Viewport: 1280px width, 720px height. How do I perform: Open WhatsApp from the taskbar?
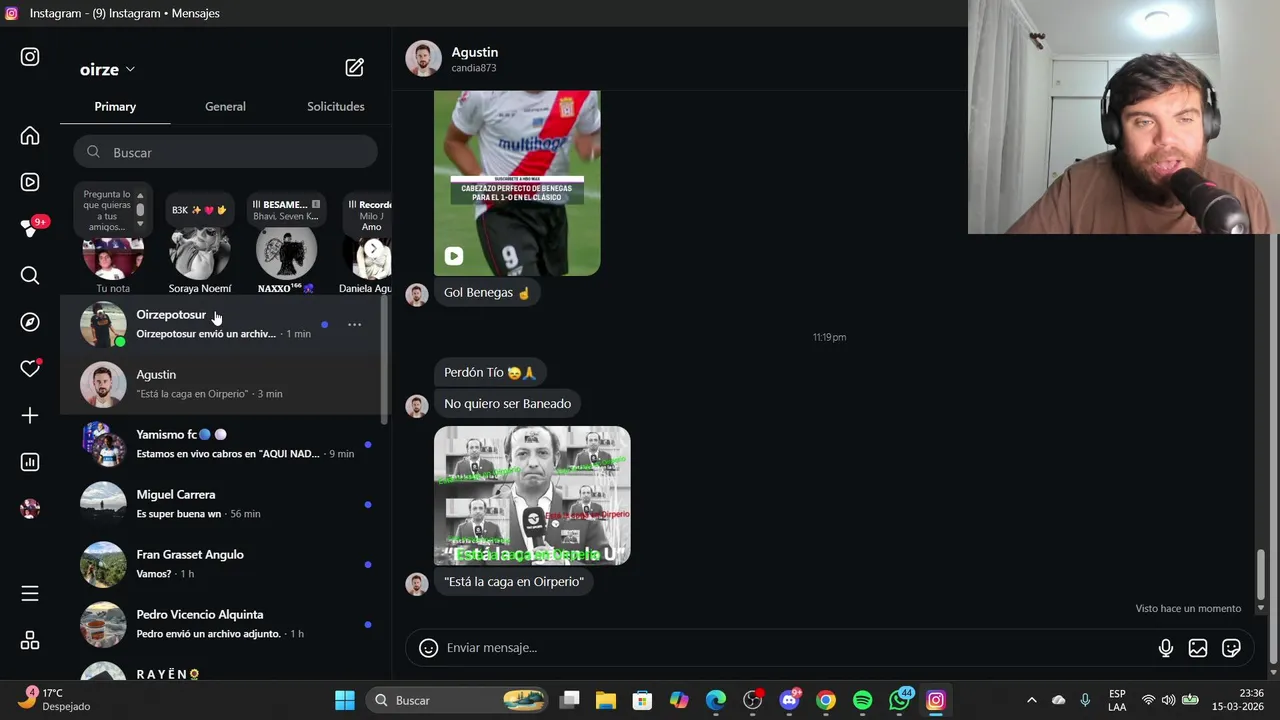(x=900, y=699)
